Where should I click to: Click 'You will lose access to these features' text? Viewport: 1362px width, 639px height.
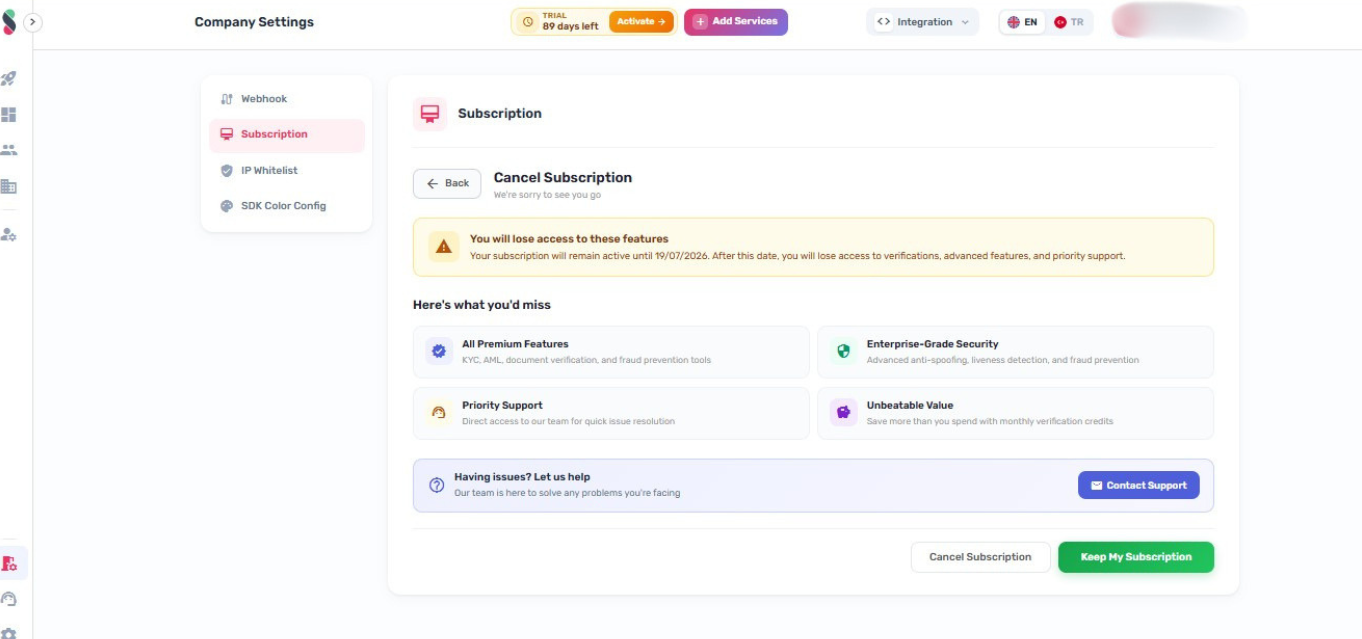pyautogui.click(x=569, y=239)
